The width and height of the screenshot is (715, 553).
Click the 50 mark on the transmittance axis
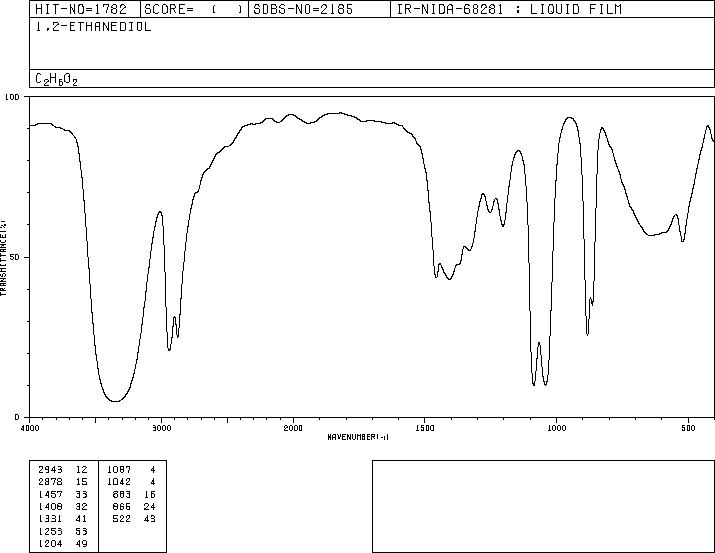(15, 257)
